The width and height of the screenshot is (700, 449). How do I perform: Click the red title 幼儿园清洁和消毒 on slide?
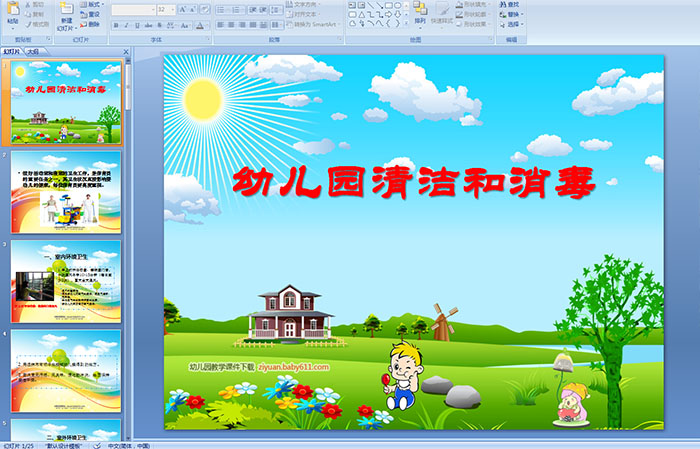[x=414, y=182]
